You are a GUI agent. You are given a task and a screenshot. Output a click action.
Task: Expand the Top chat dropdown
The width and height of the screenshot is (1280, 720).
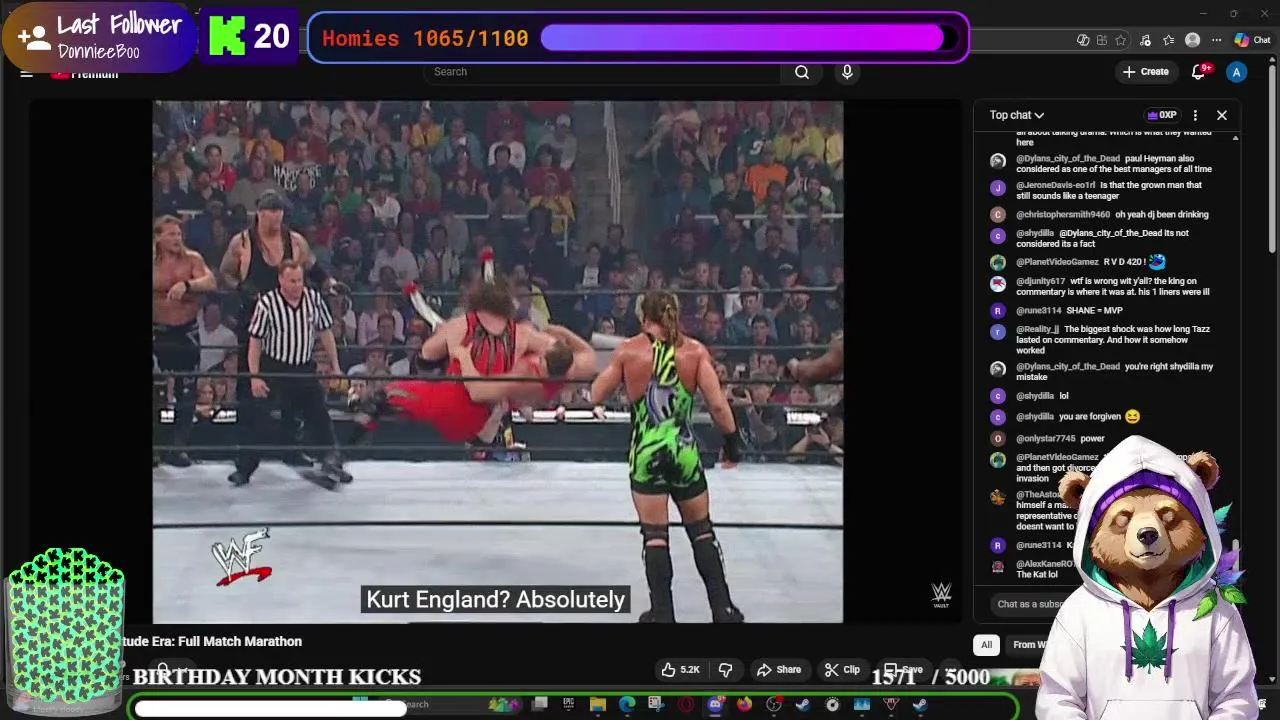pyautogui.click(x=1017, y=115)
